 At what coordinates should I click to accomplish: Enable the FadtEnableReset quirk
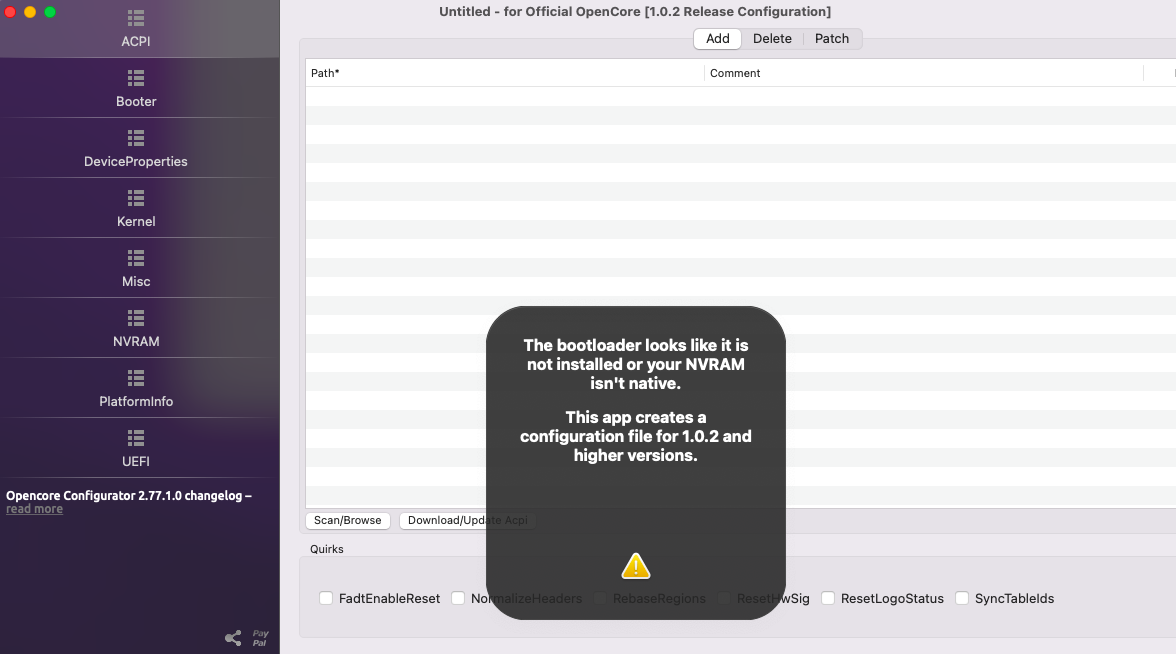click(x=326, y=598)
